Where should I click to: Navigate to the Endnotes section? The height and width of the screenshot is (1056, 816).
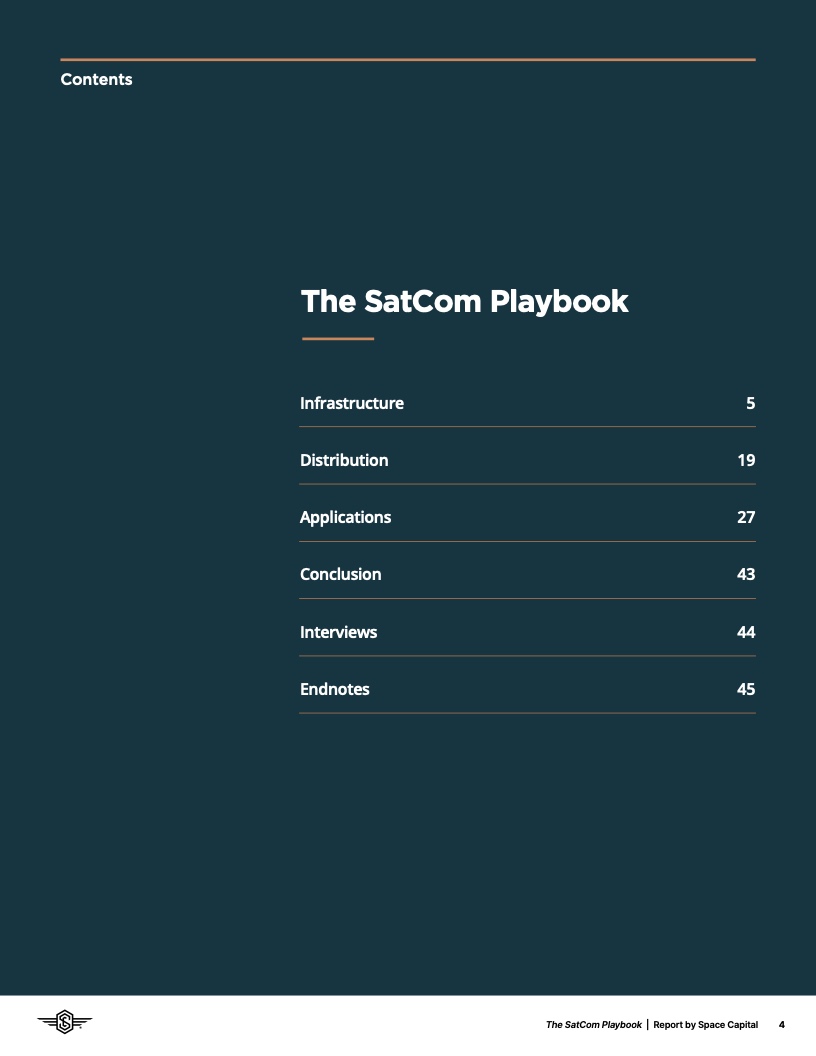tap(334, 690)
